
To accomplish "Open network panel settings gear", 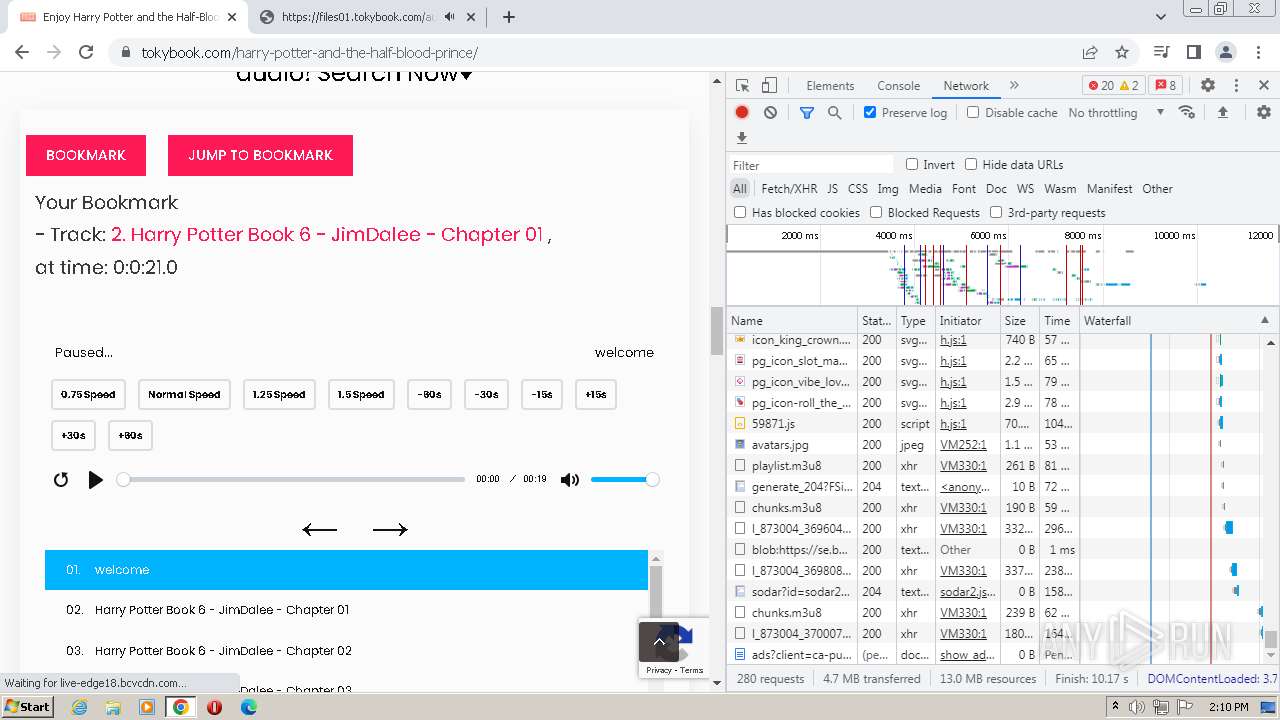I will tap(1264, 113).
